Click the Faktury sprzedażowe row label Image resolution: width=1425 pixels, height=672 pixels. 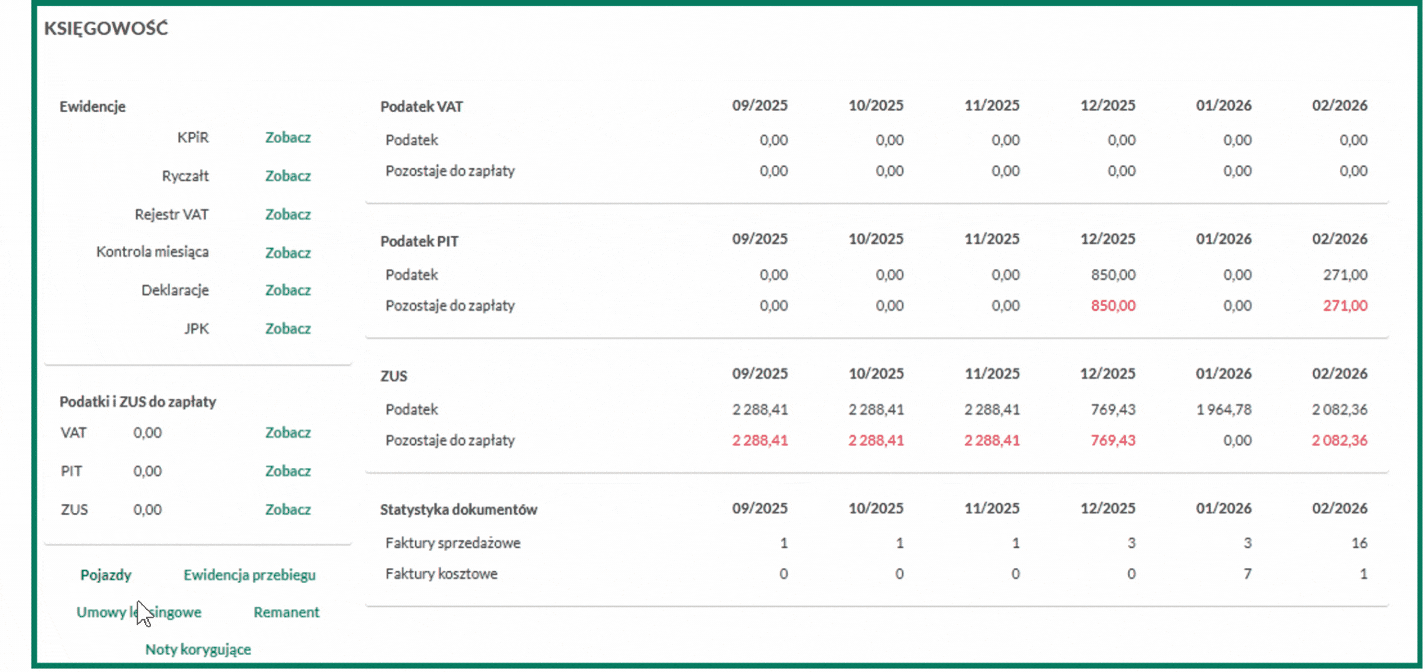(x=453, y=544)
